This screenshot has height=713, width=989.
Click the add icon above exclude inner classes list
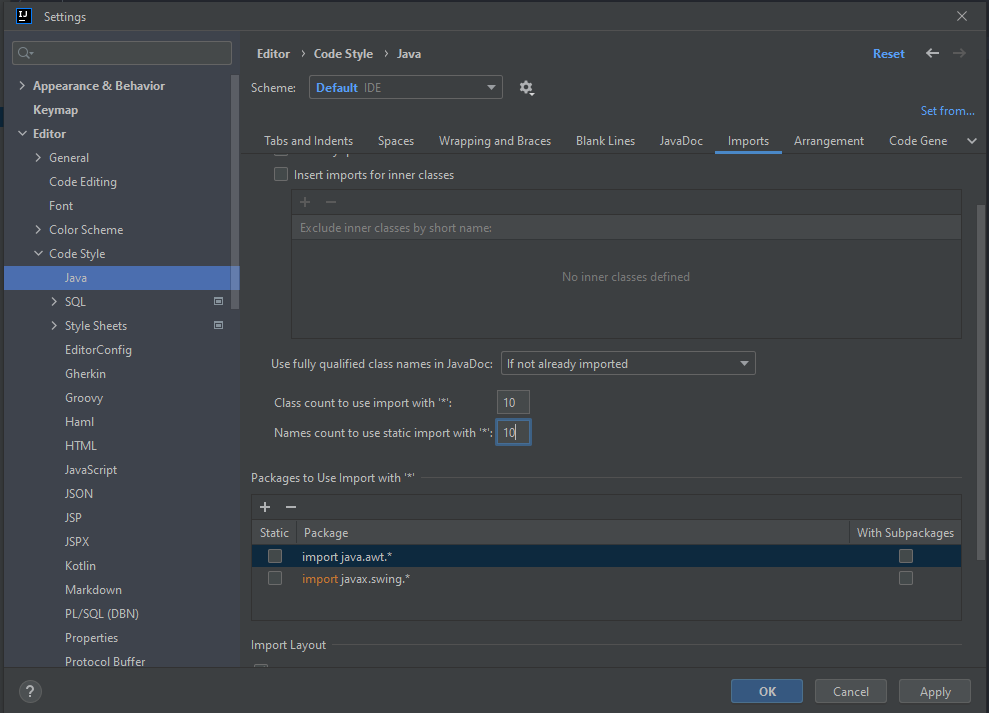click(x=304, y=201)
